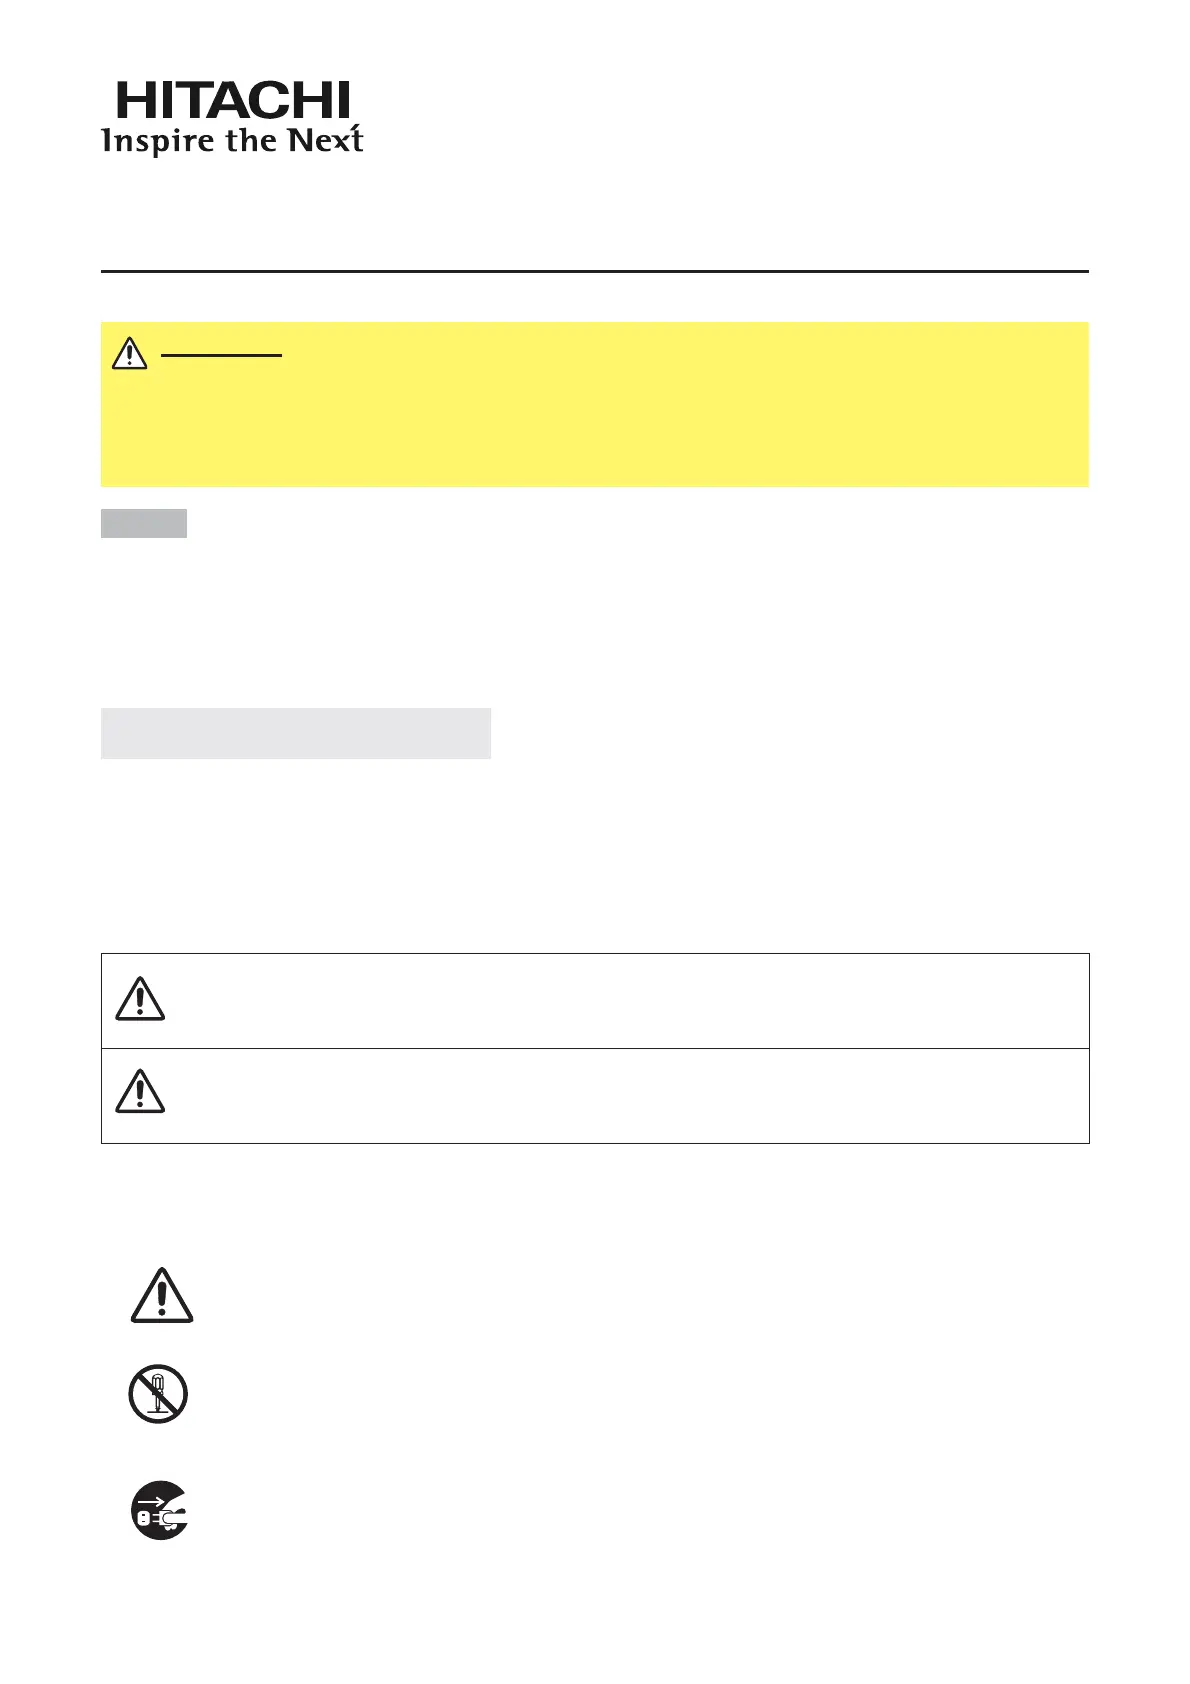Click the word 'Inspire' in the tagline

158,141
